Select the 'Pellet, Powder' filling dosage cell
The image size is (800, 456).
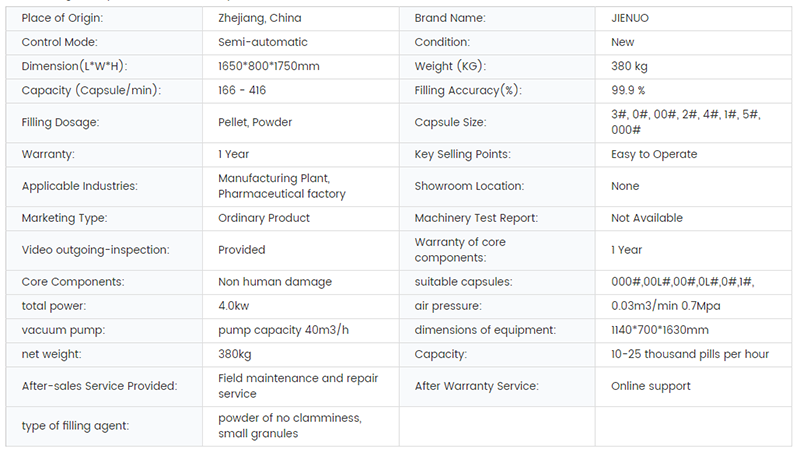tap(255, 122)
